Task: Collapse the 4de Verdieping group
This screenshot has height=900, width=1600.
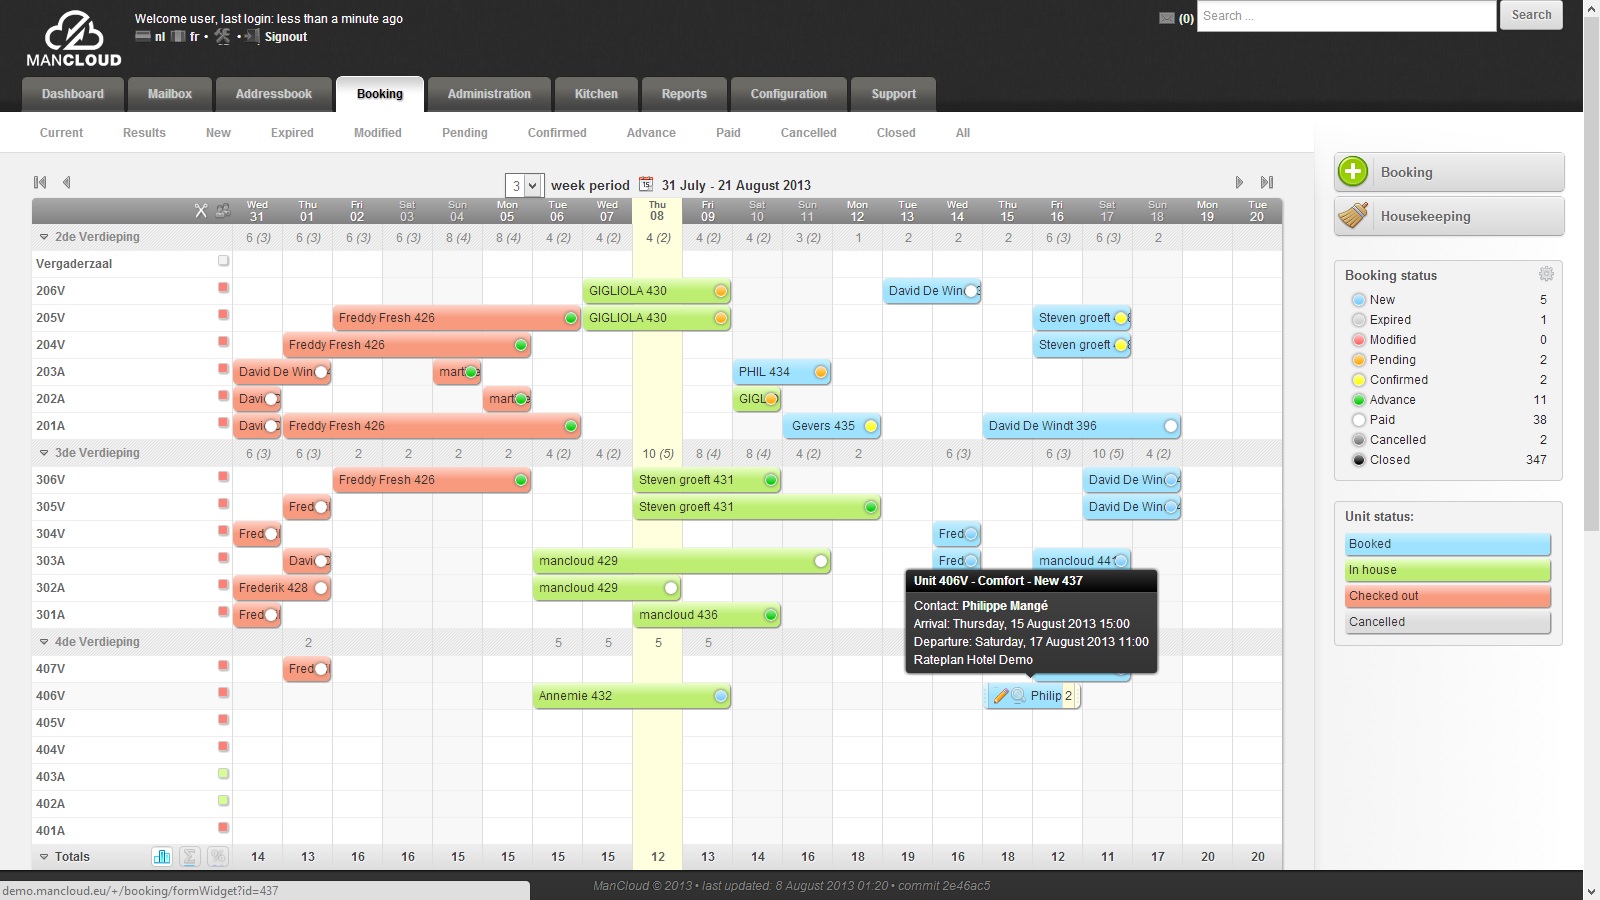Action: coord(44,642)
